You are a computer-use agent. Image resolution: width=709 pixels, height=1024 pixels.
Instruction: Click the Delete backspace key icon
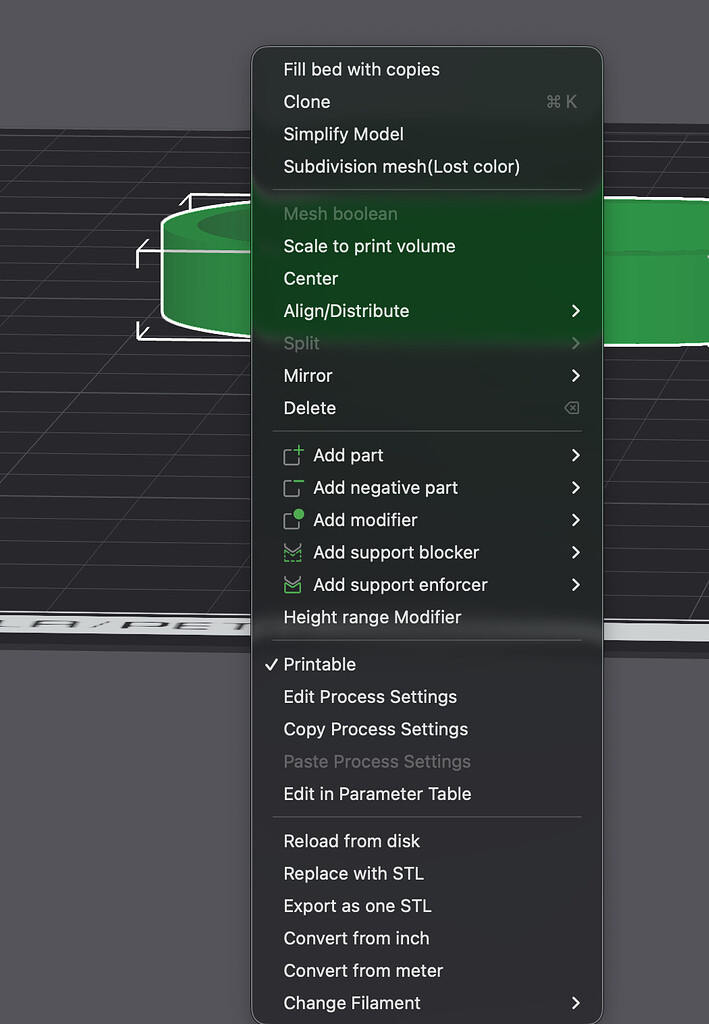pyautogui.click(x=571, y=408)
